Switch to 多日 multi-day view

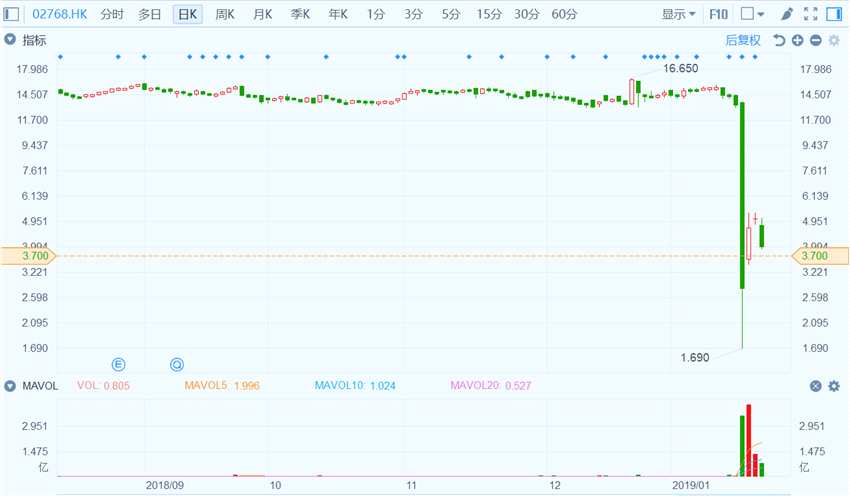tap(149, 14)
